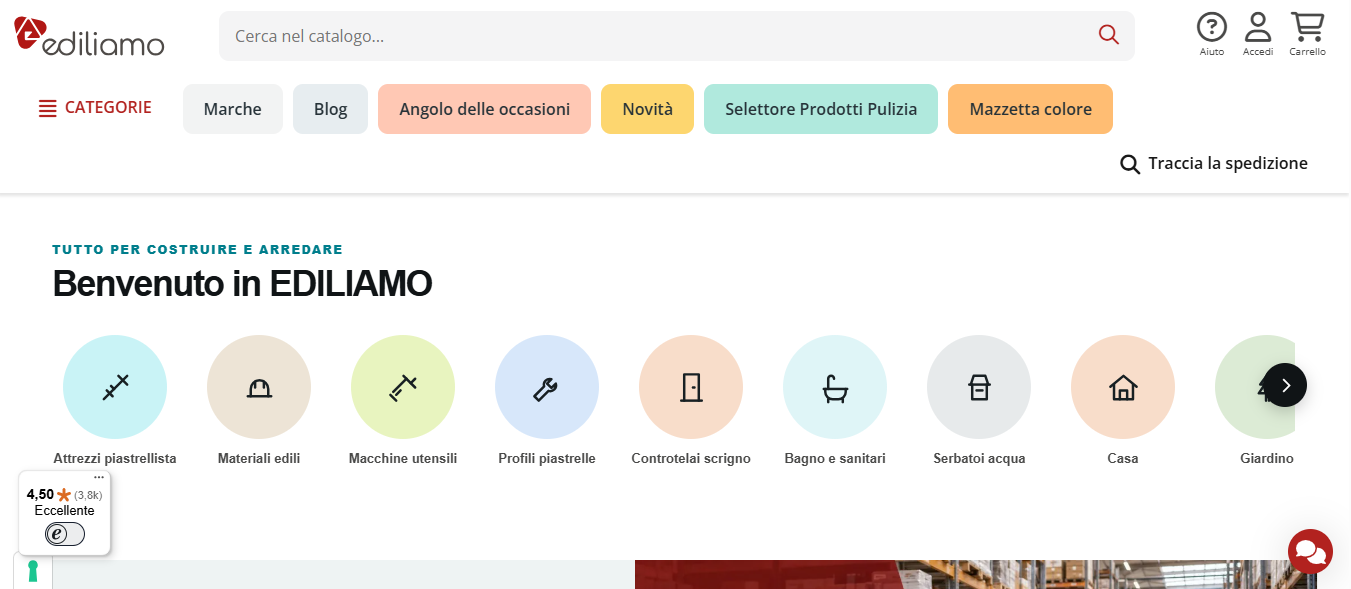Image resolution: width=1351 pixels, height=589 pixels.
Task: Click the Controtelai scrigno text label
Action: [691, 458]
